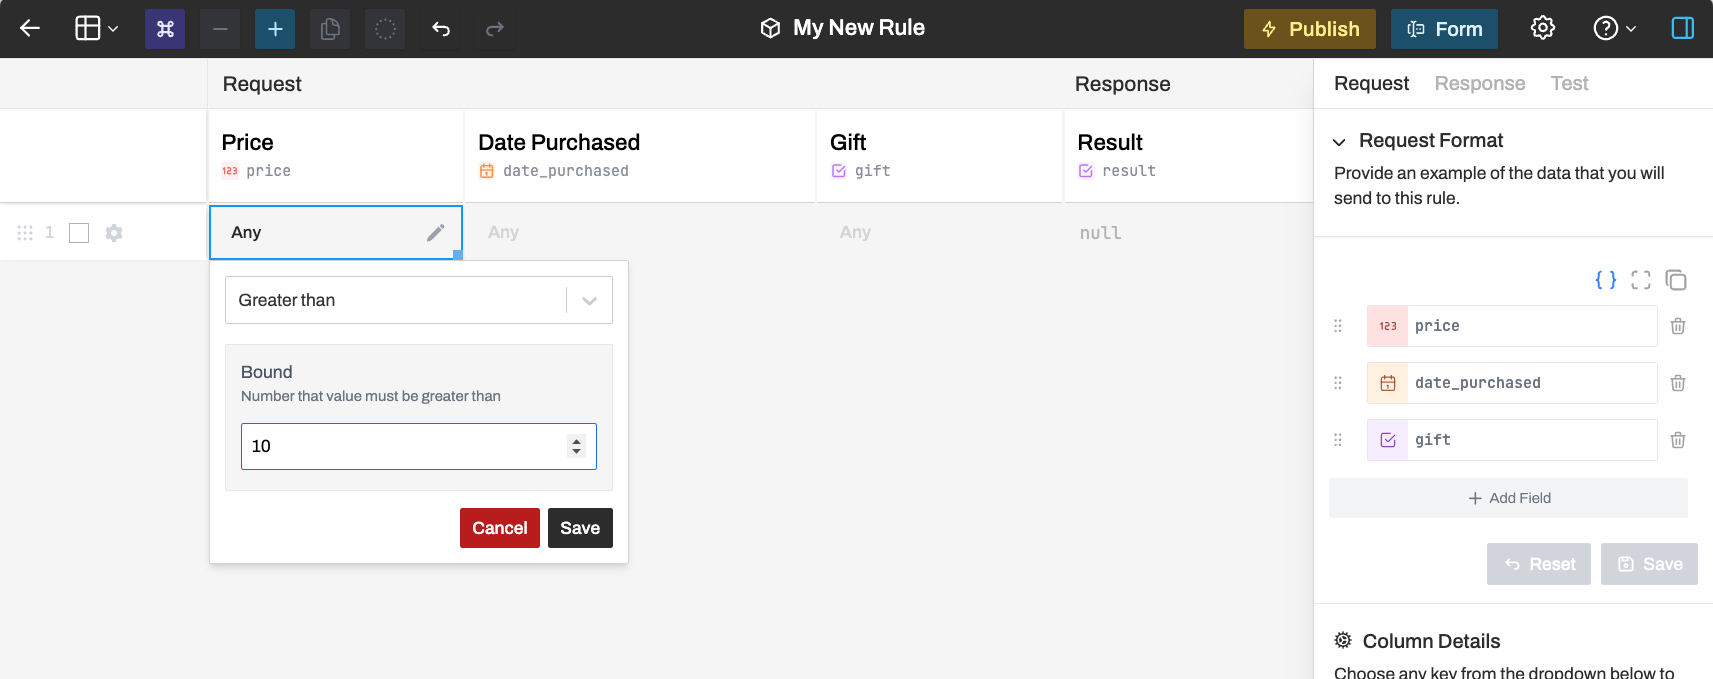Image resolution: width=1713 pixels, height=679 pixels.
Task: Click the curly braces JSON view icon
Action: pyautogui.click(x=1606, y=280)
